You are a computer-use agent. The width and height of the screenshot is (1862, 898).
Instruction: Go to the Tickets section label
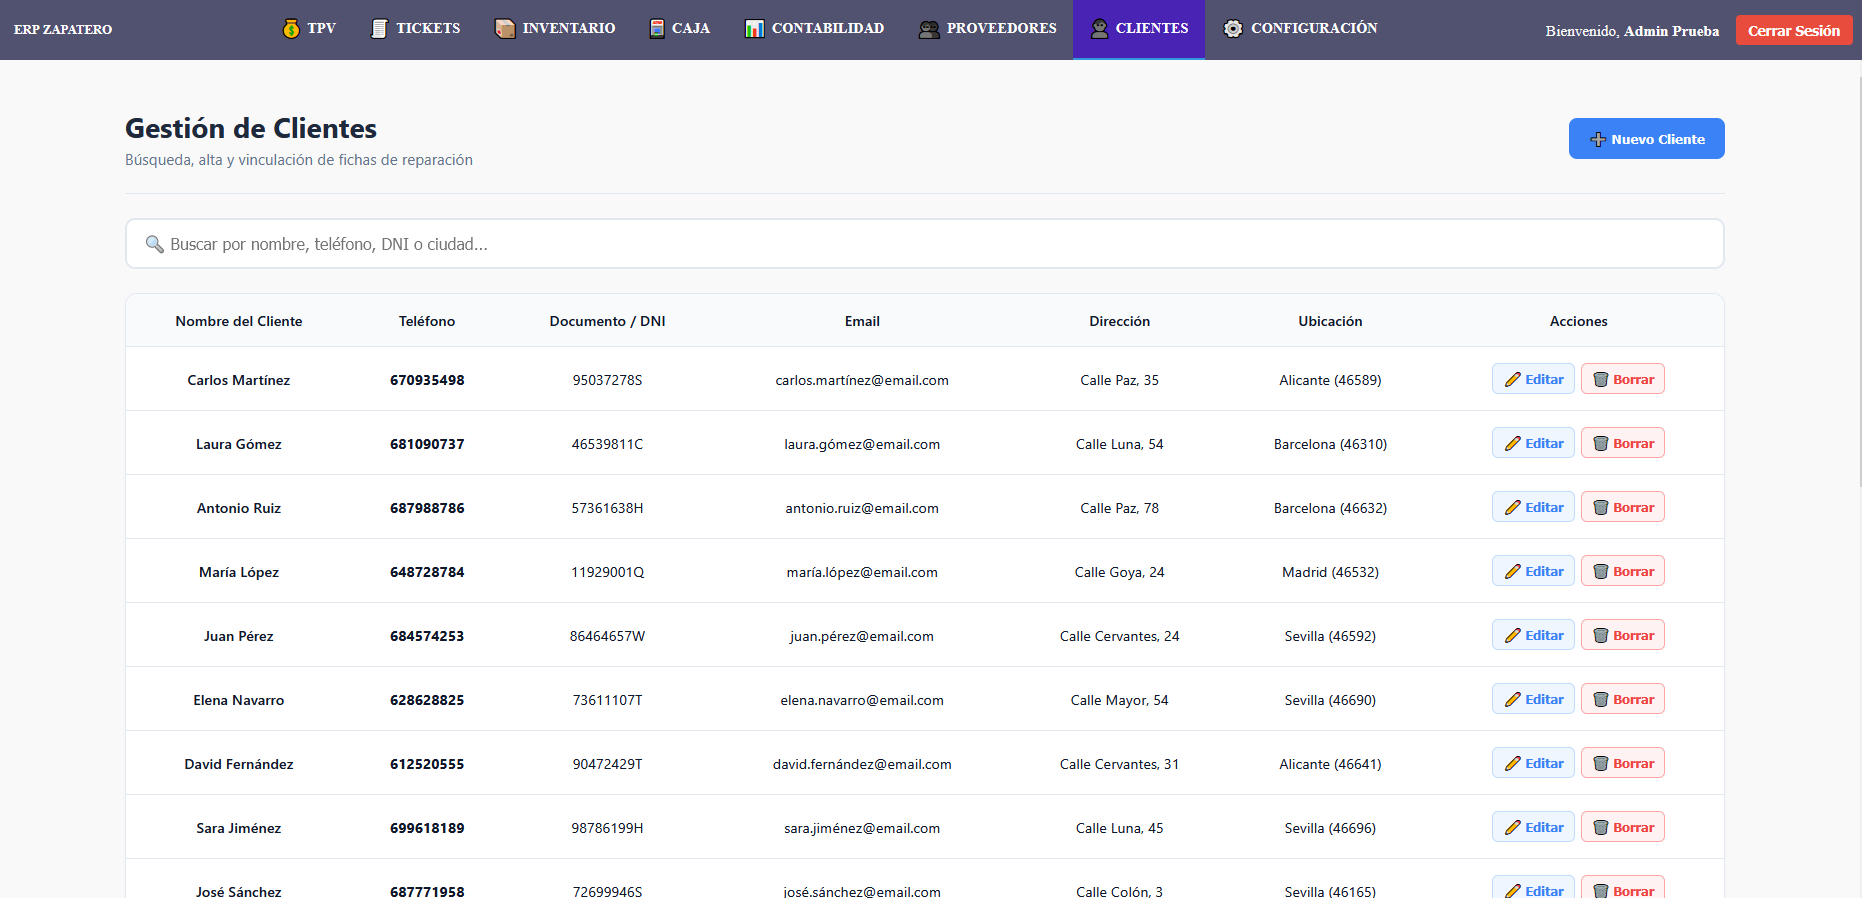click(x=428, y=28)
